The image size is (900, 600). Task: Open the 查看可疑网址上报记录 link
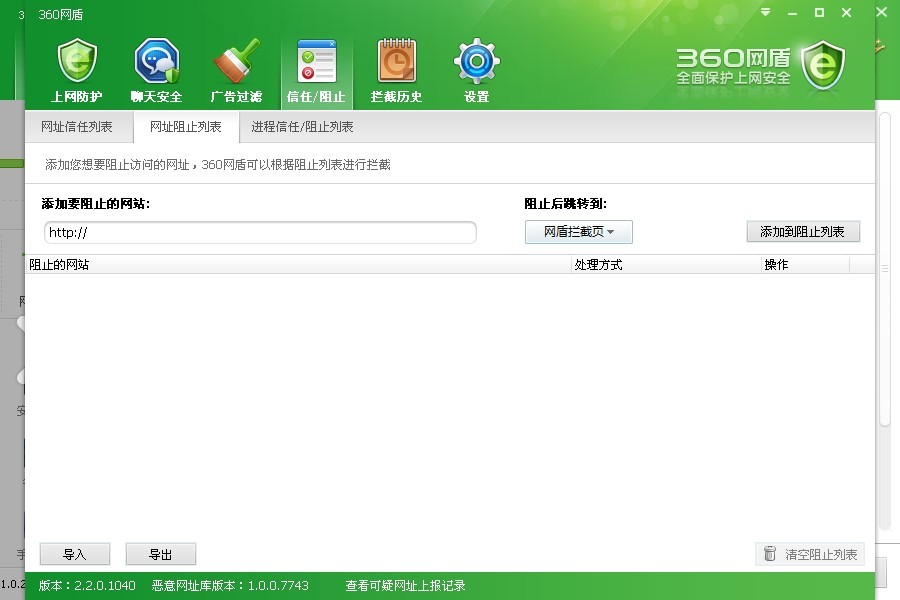[405, 586]
